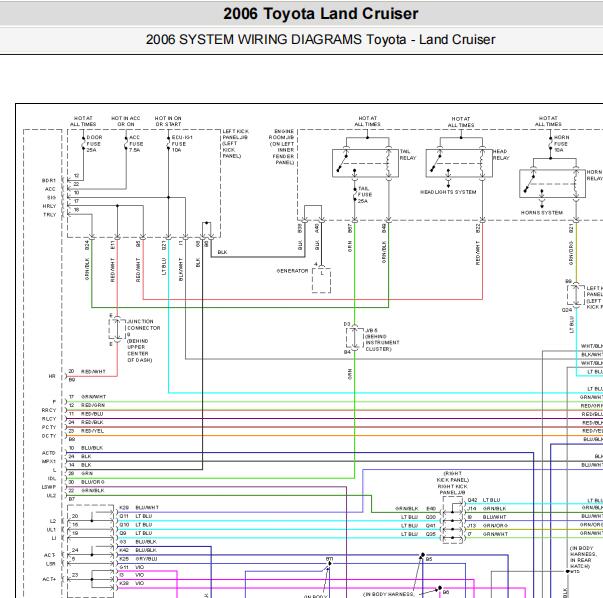Click the ENGINE ROOM J/B label
The height and width of the screenshot is (598, 603).
[x=282, y=147]
